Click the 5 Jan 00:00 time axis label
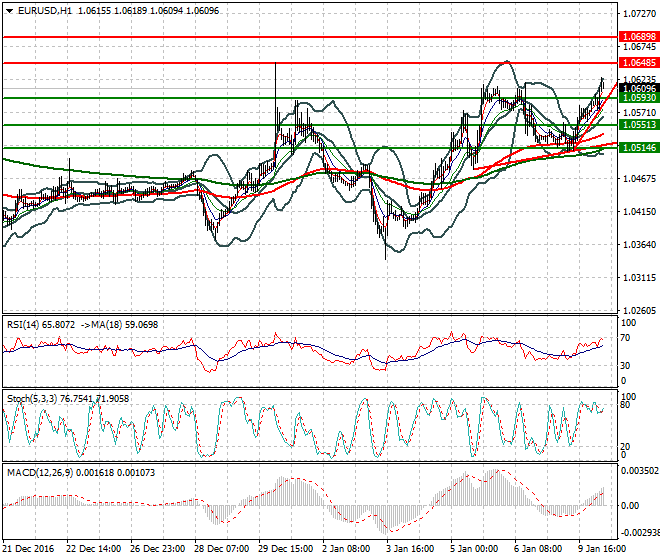The height and width of the screenshot is (560, 660). coord(474,549)
